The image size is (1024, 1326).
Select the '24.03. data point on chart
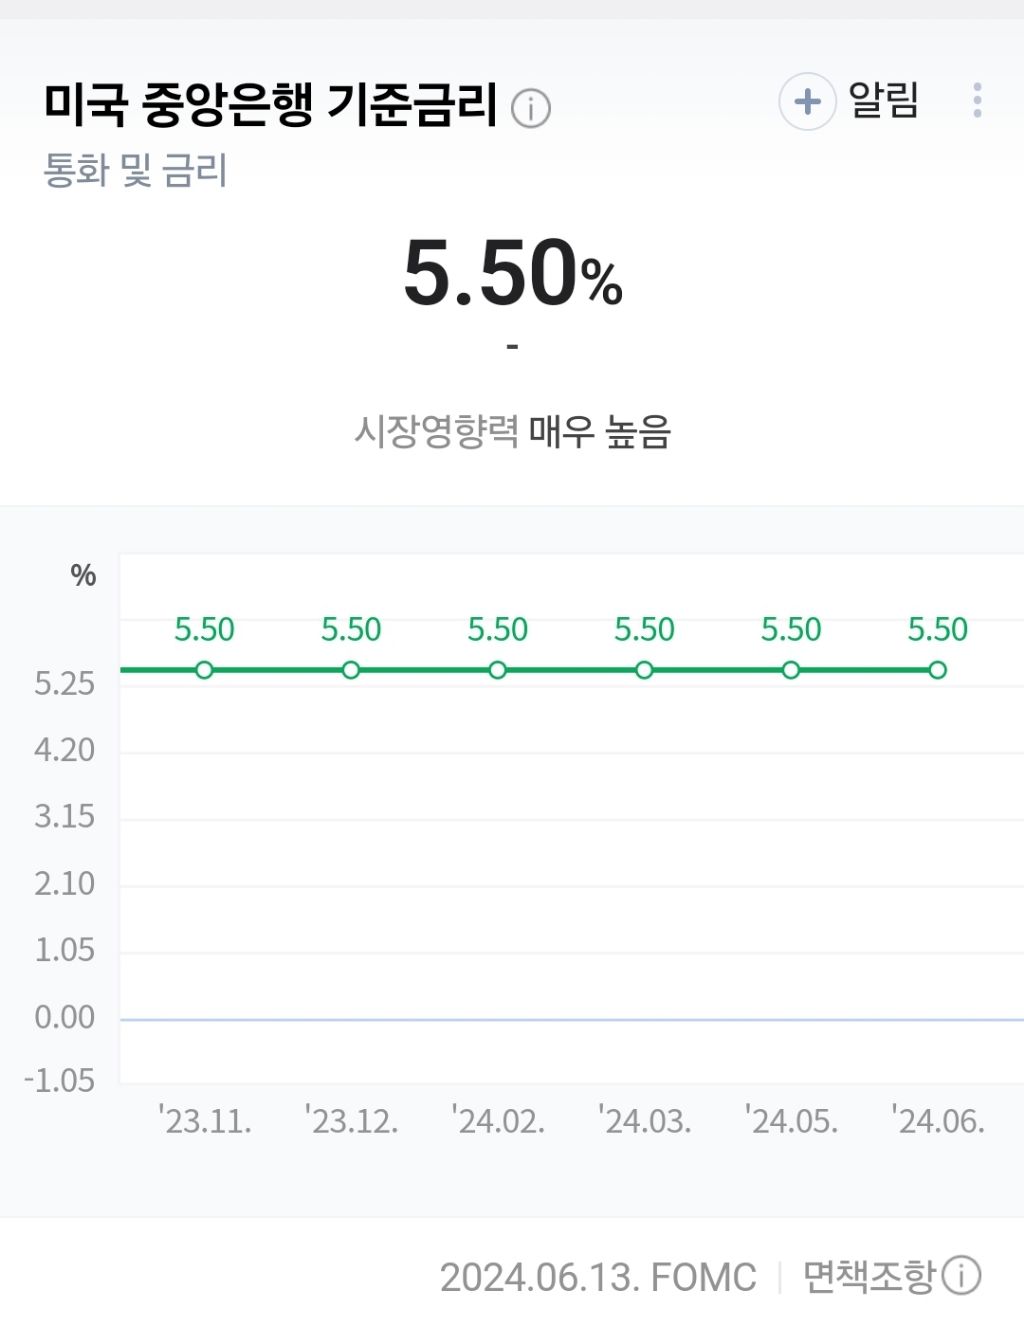[x=644, y=670]
